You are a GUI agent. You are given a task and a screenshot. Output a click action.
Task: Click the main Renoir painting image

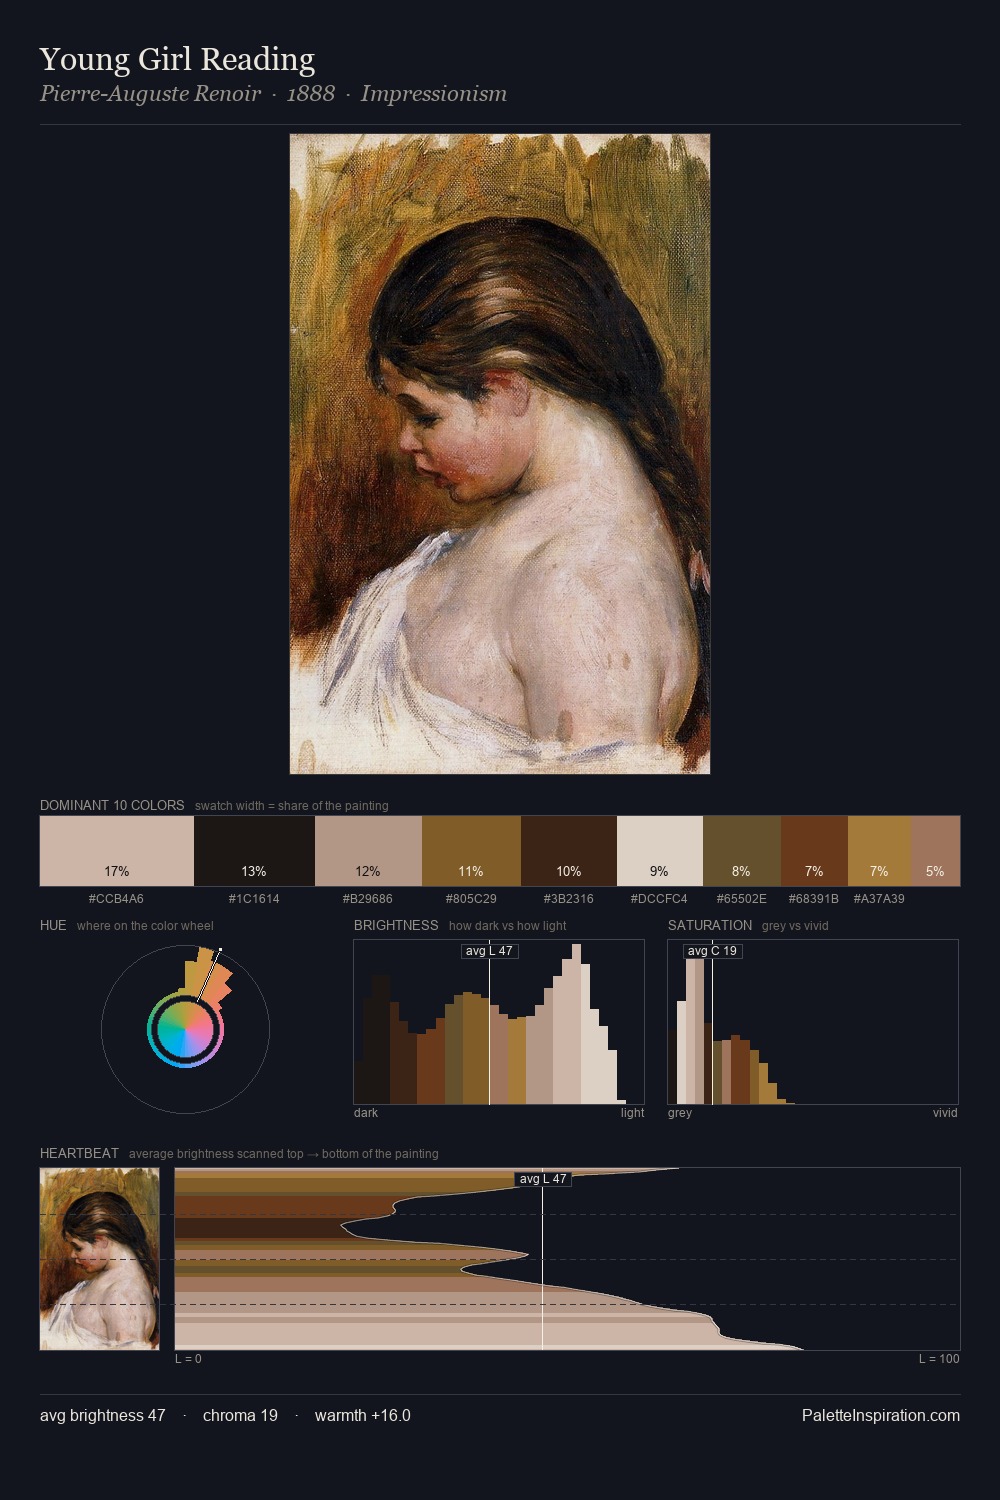pos(500,454)
